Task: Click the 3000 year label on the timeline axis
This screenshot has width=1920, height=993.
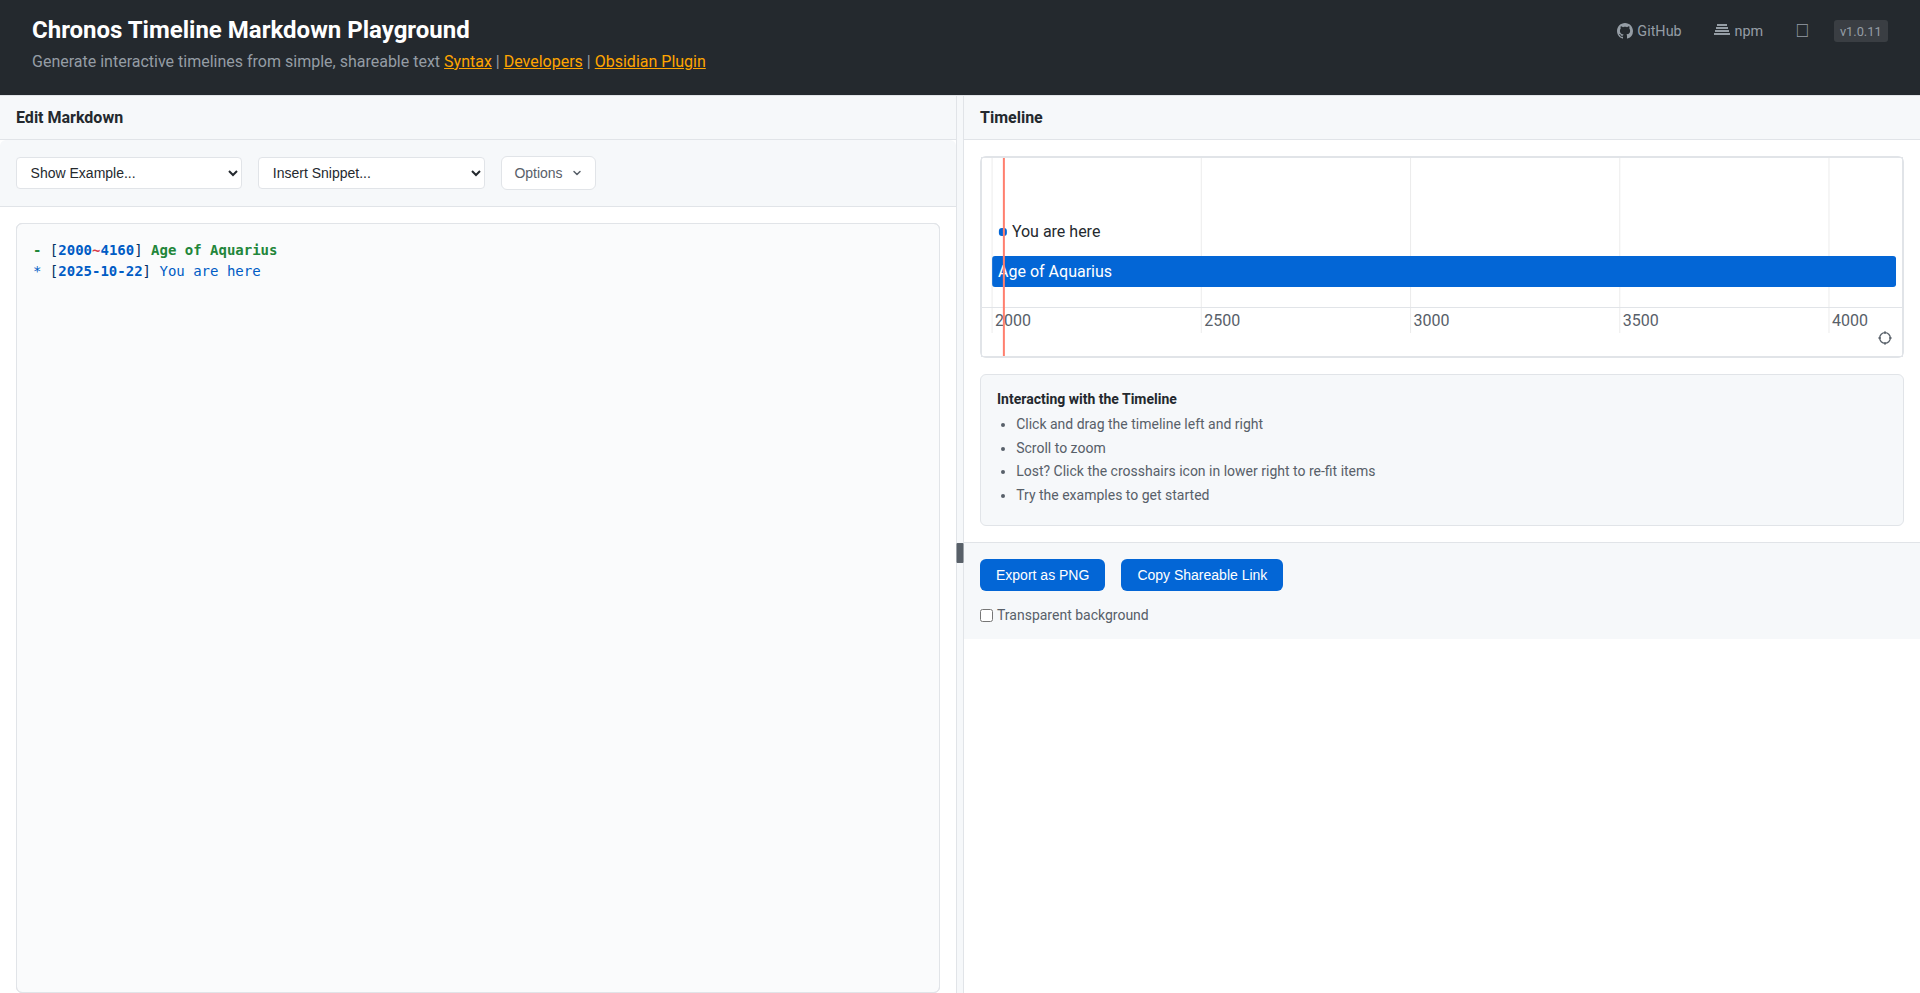Action: [x=1431, y=320]
